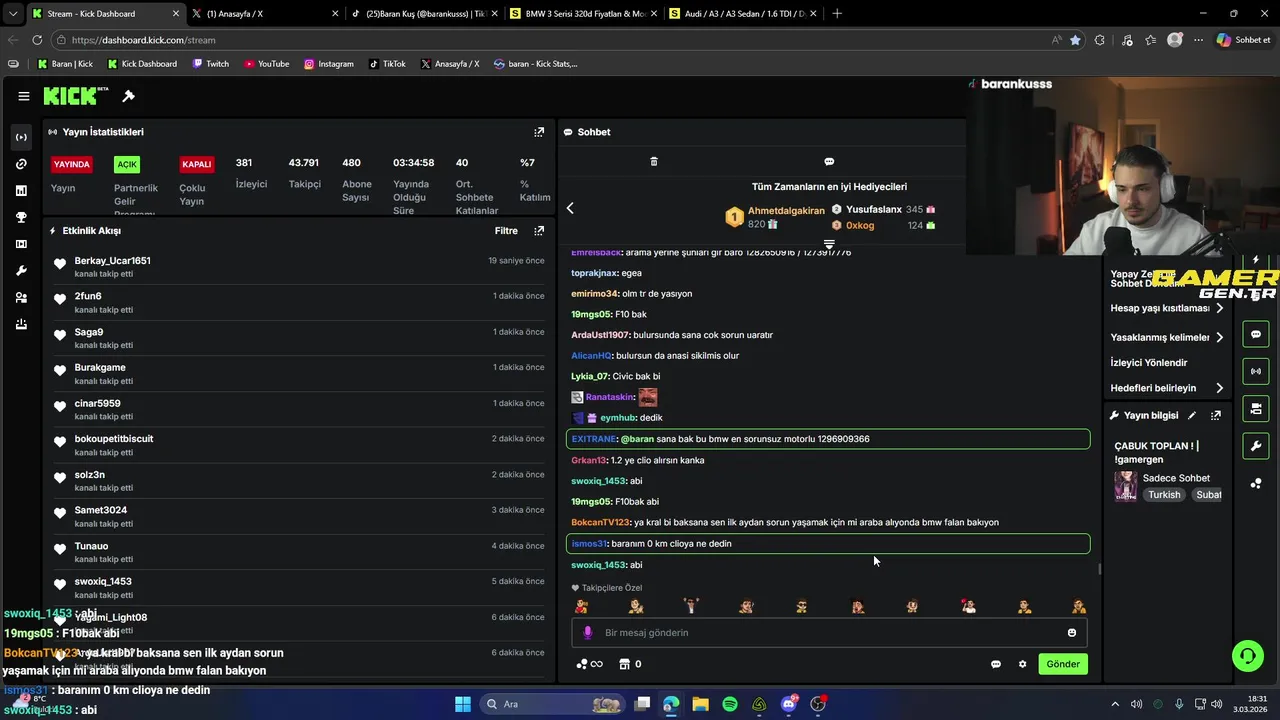The height and width of the screenshot is (720, 1280).
Task: Switch to the BMW 3 Serisi 320d tab
Action: pos(583,14)
